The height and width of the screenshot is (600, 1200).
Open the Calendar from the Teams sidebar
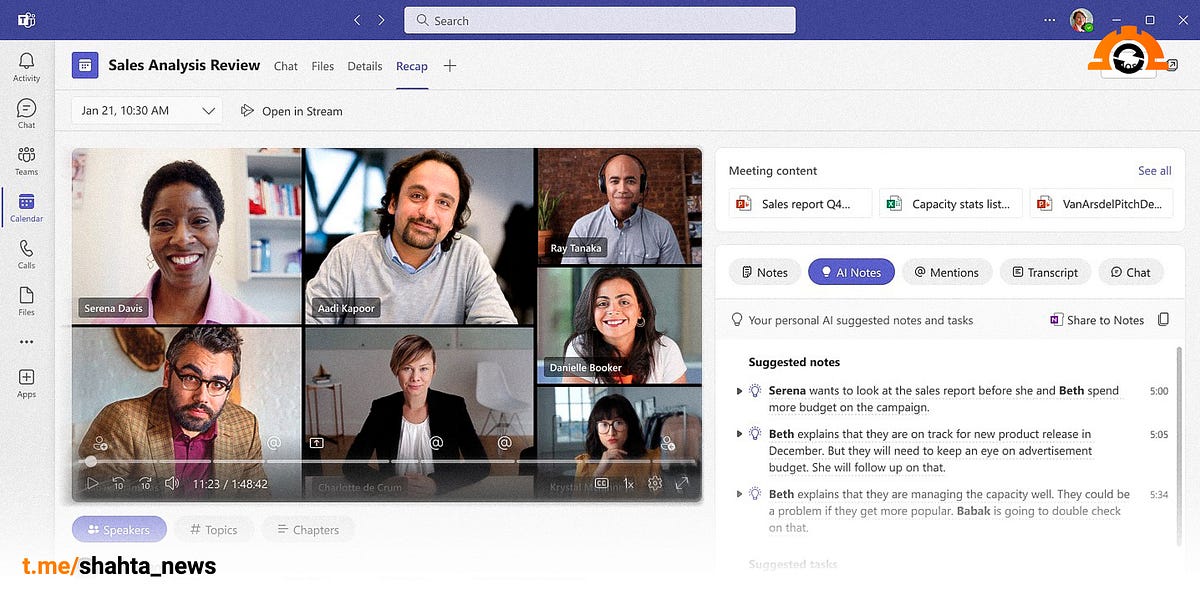[x=26, y=207]
